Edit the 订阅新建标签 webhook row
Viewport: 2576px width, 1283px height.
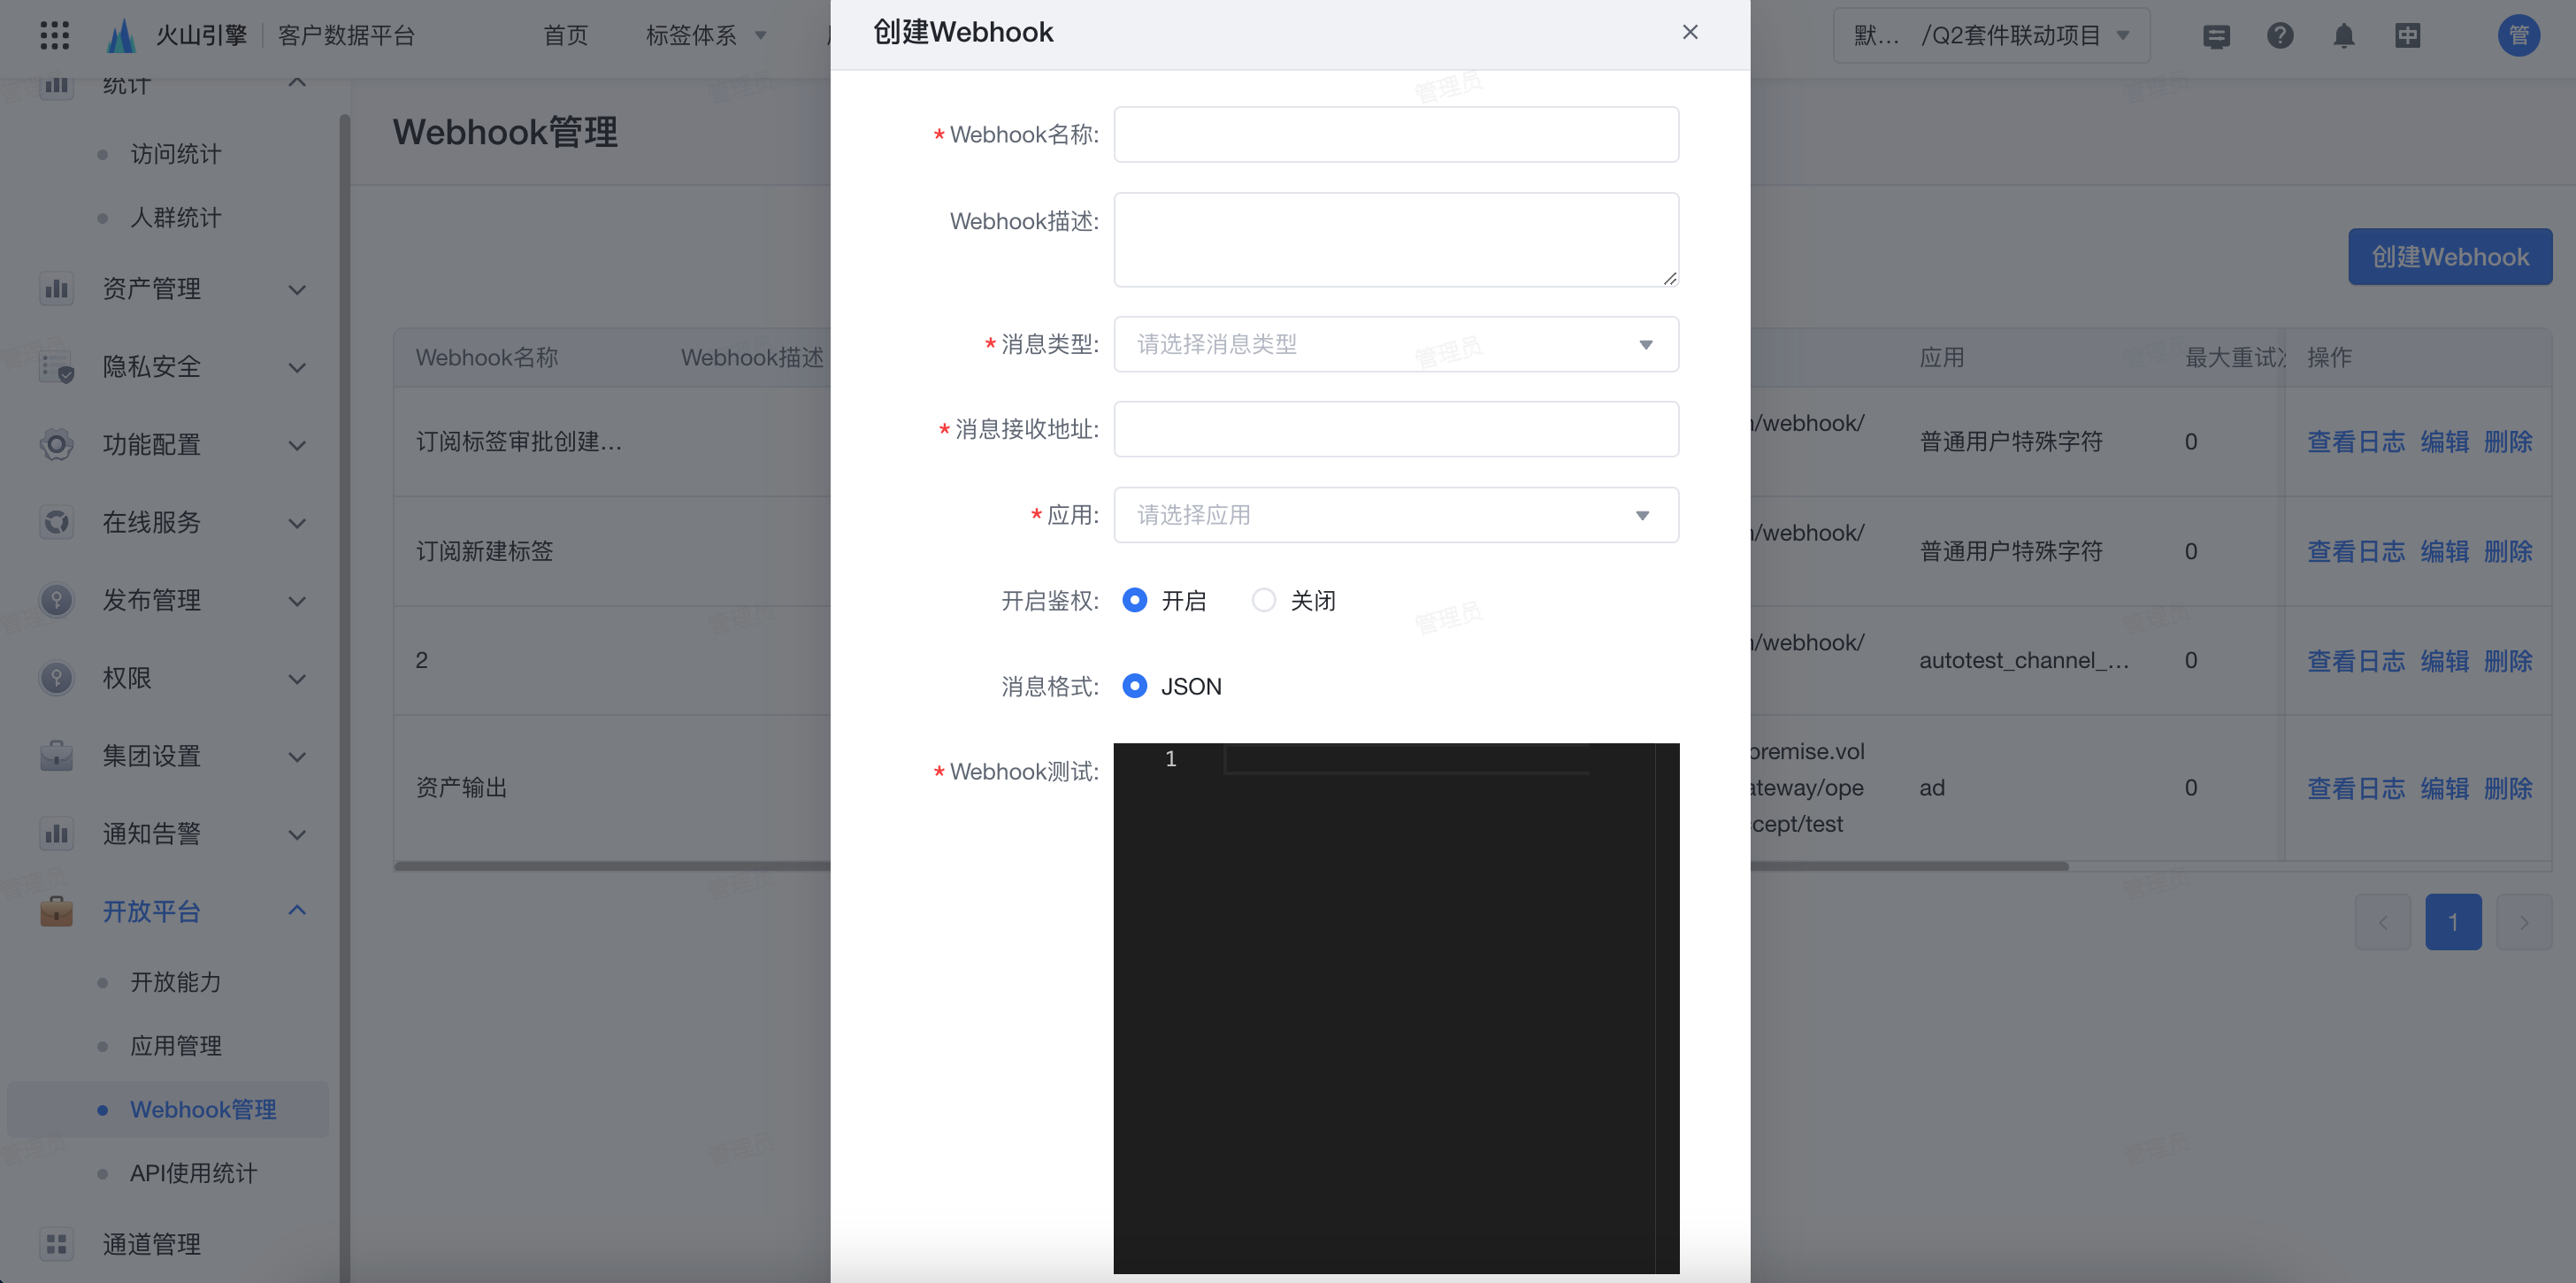click(x=2444, y=551)
